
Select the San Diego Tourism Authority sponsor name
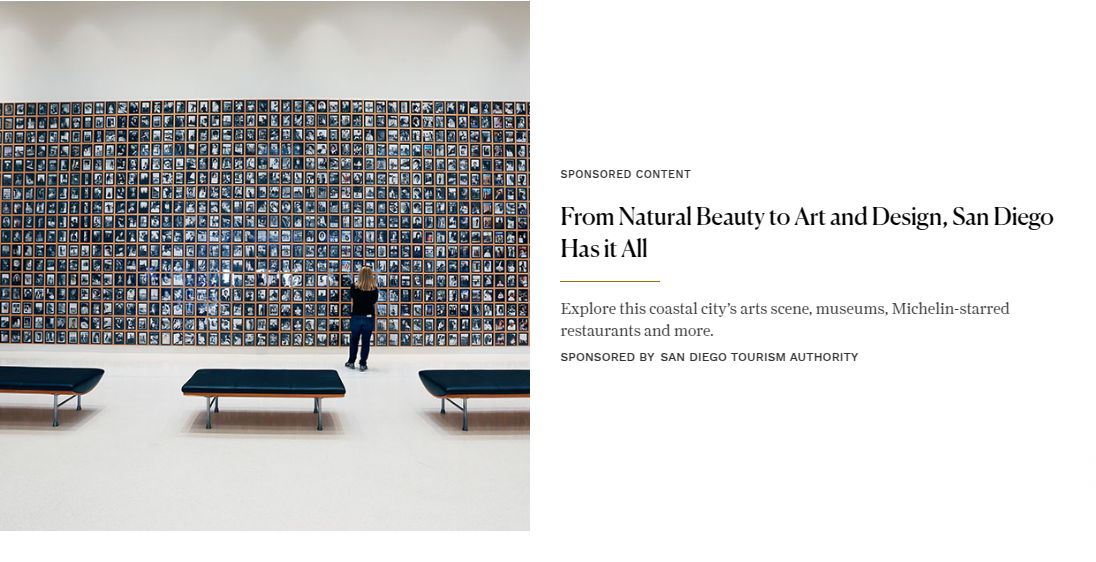[x=759, y=357]
